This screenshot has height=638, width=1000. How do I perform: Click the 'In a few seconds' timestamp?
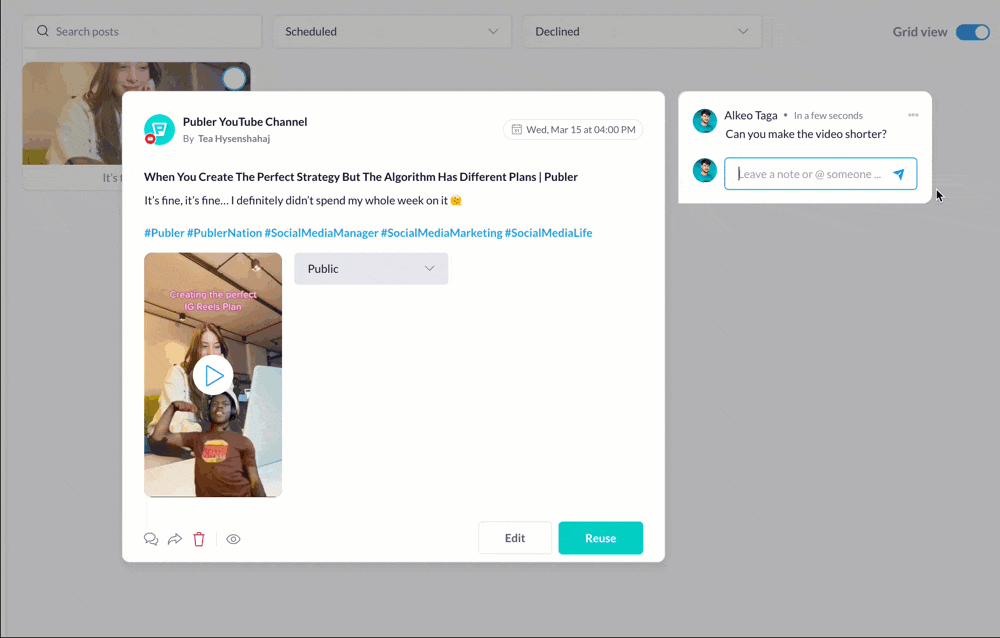(828, 115)
